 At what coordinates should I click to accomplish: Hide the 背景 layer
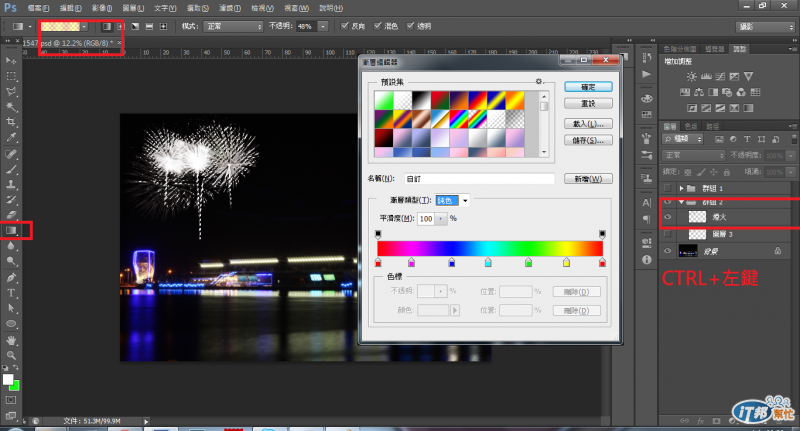click(667, 251)
